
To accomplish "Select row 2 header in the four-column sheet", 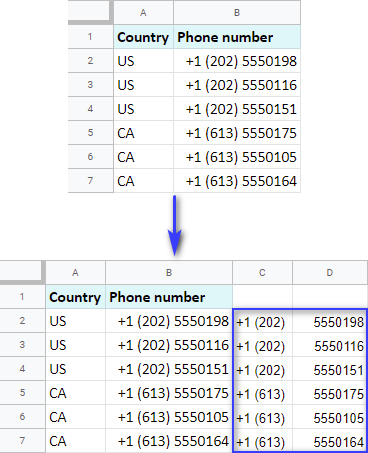I will (x=22, y=321).
